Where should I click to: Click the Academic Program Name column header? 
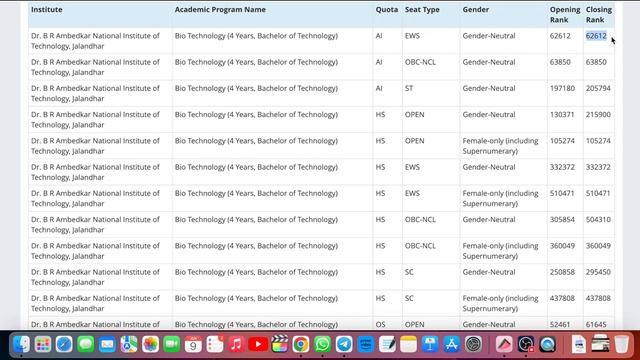tap(220, 9)
